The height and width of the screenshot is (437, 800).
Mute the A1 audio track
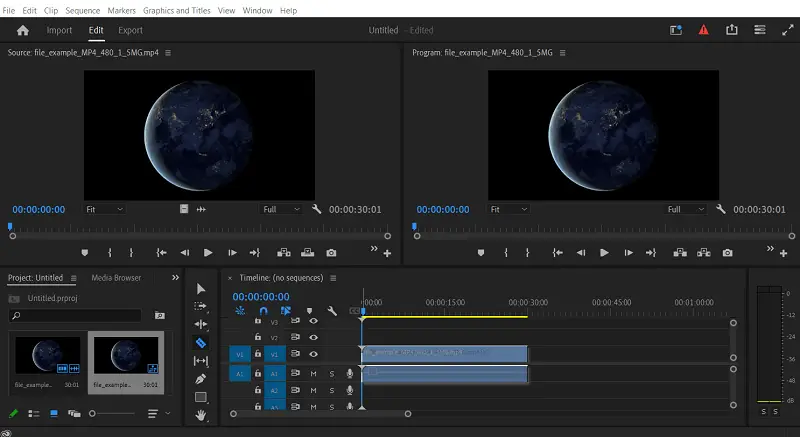313,373
